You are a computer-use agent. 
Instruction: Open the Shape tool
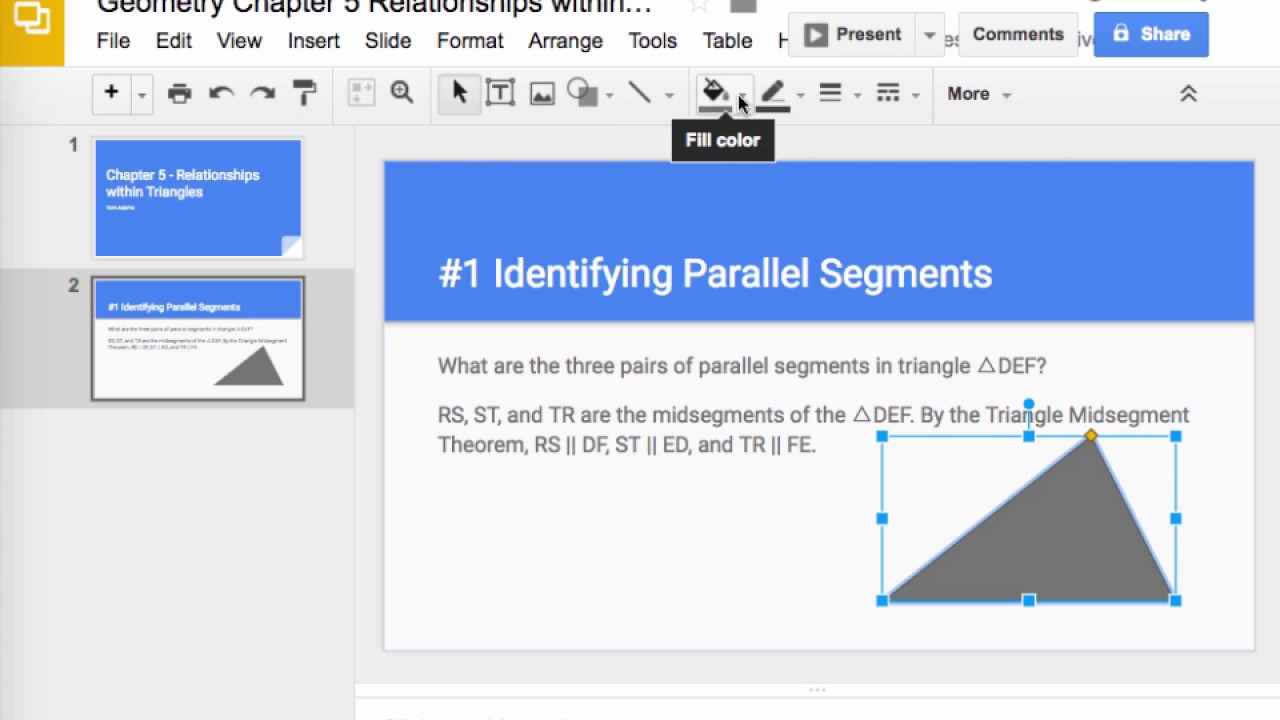[x=583, y=93]
